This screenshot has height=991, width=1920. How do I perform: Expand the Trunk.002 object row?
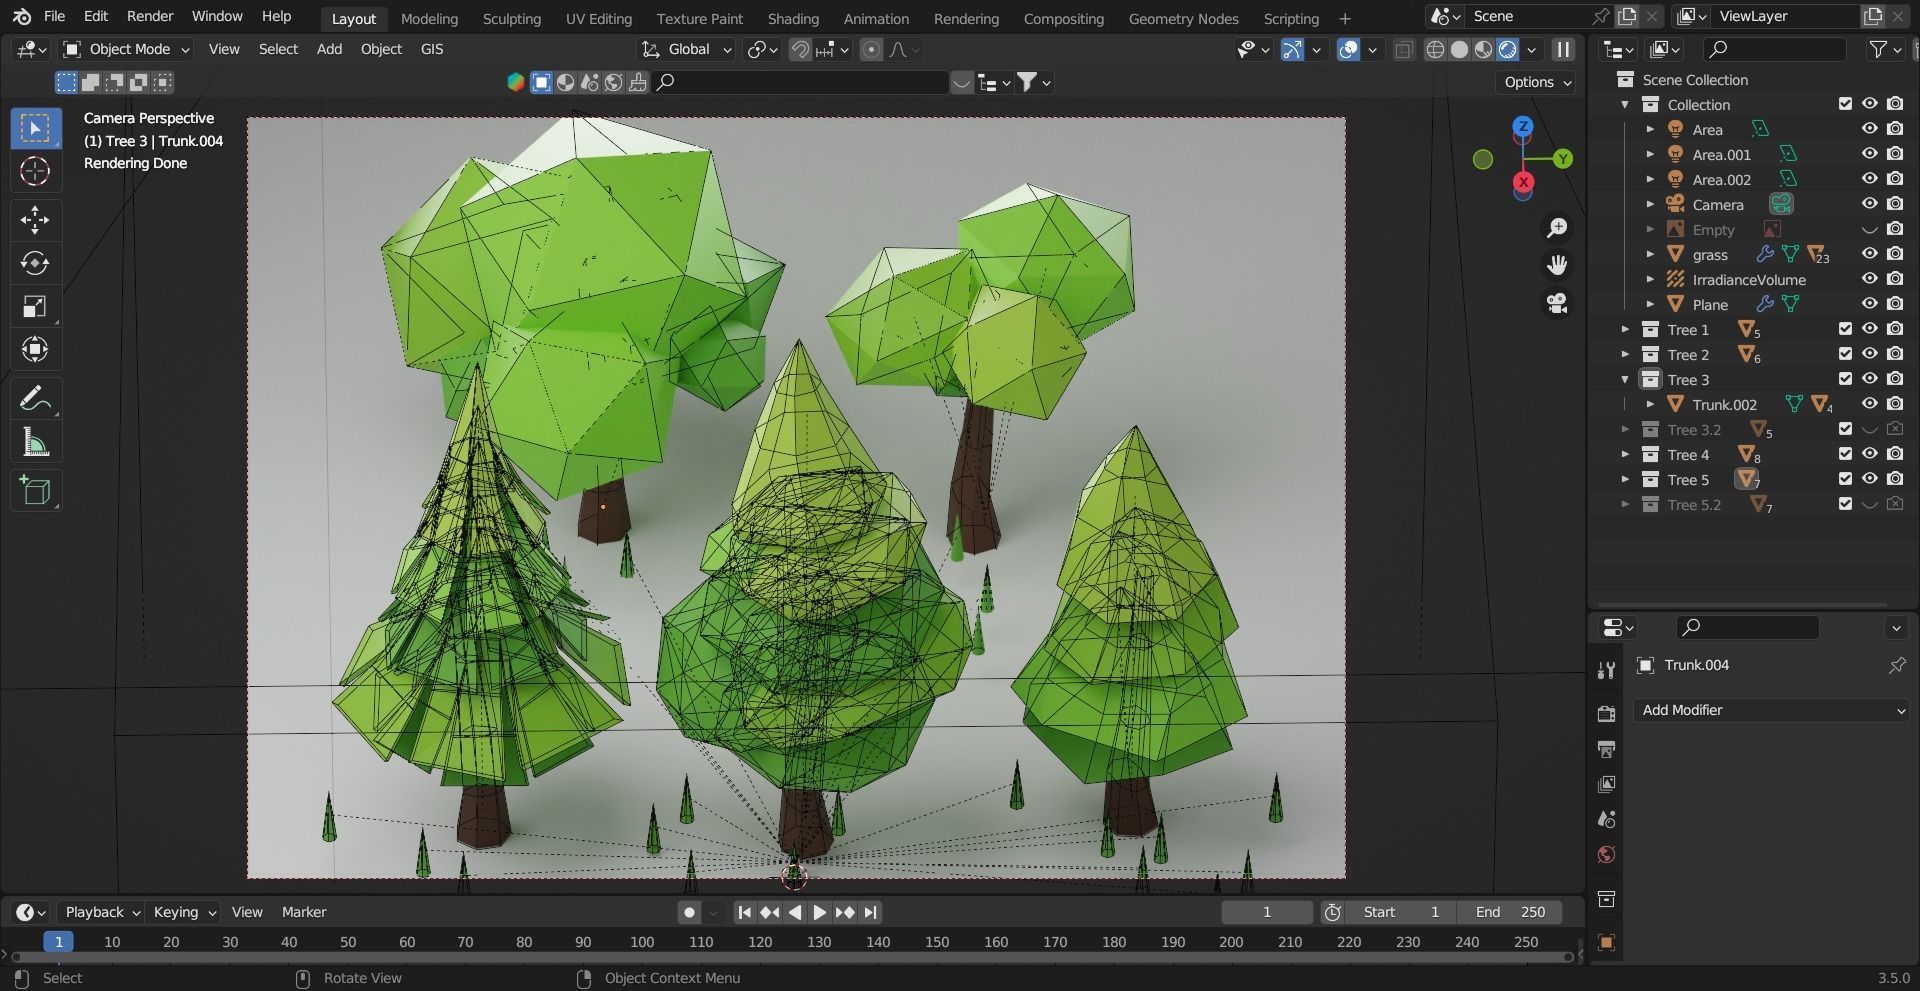pyautogui.click(x=1650, y=404)
